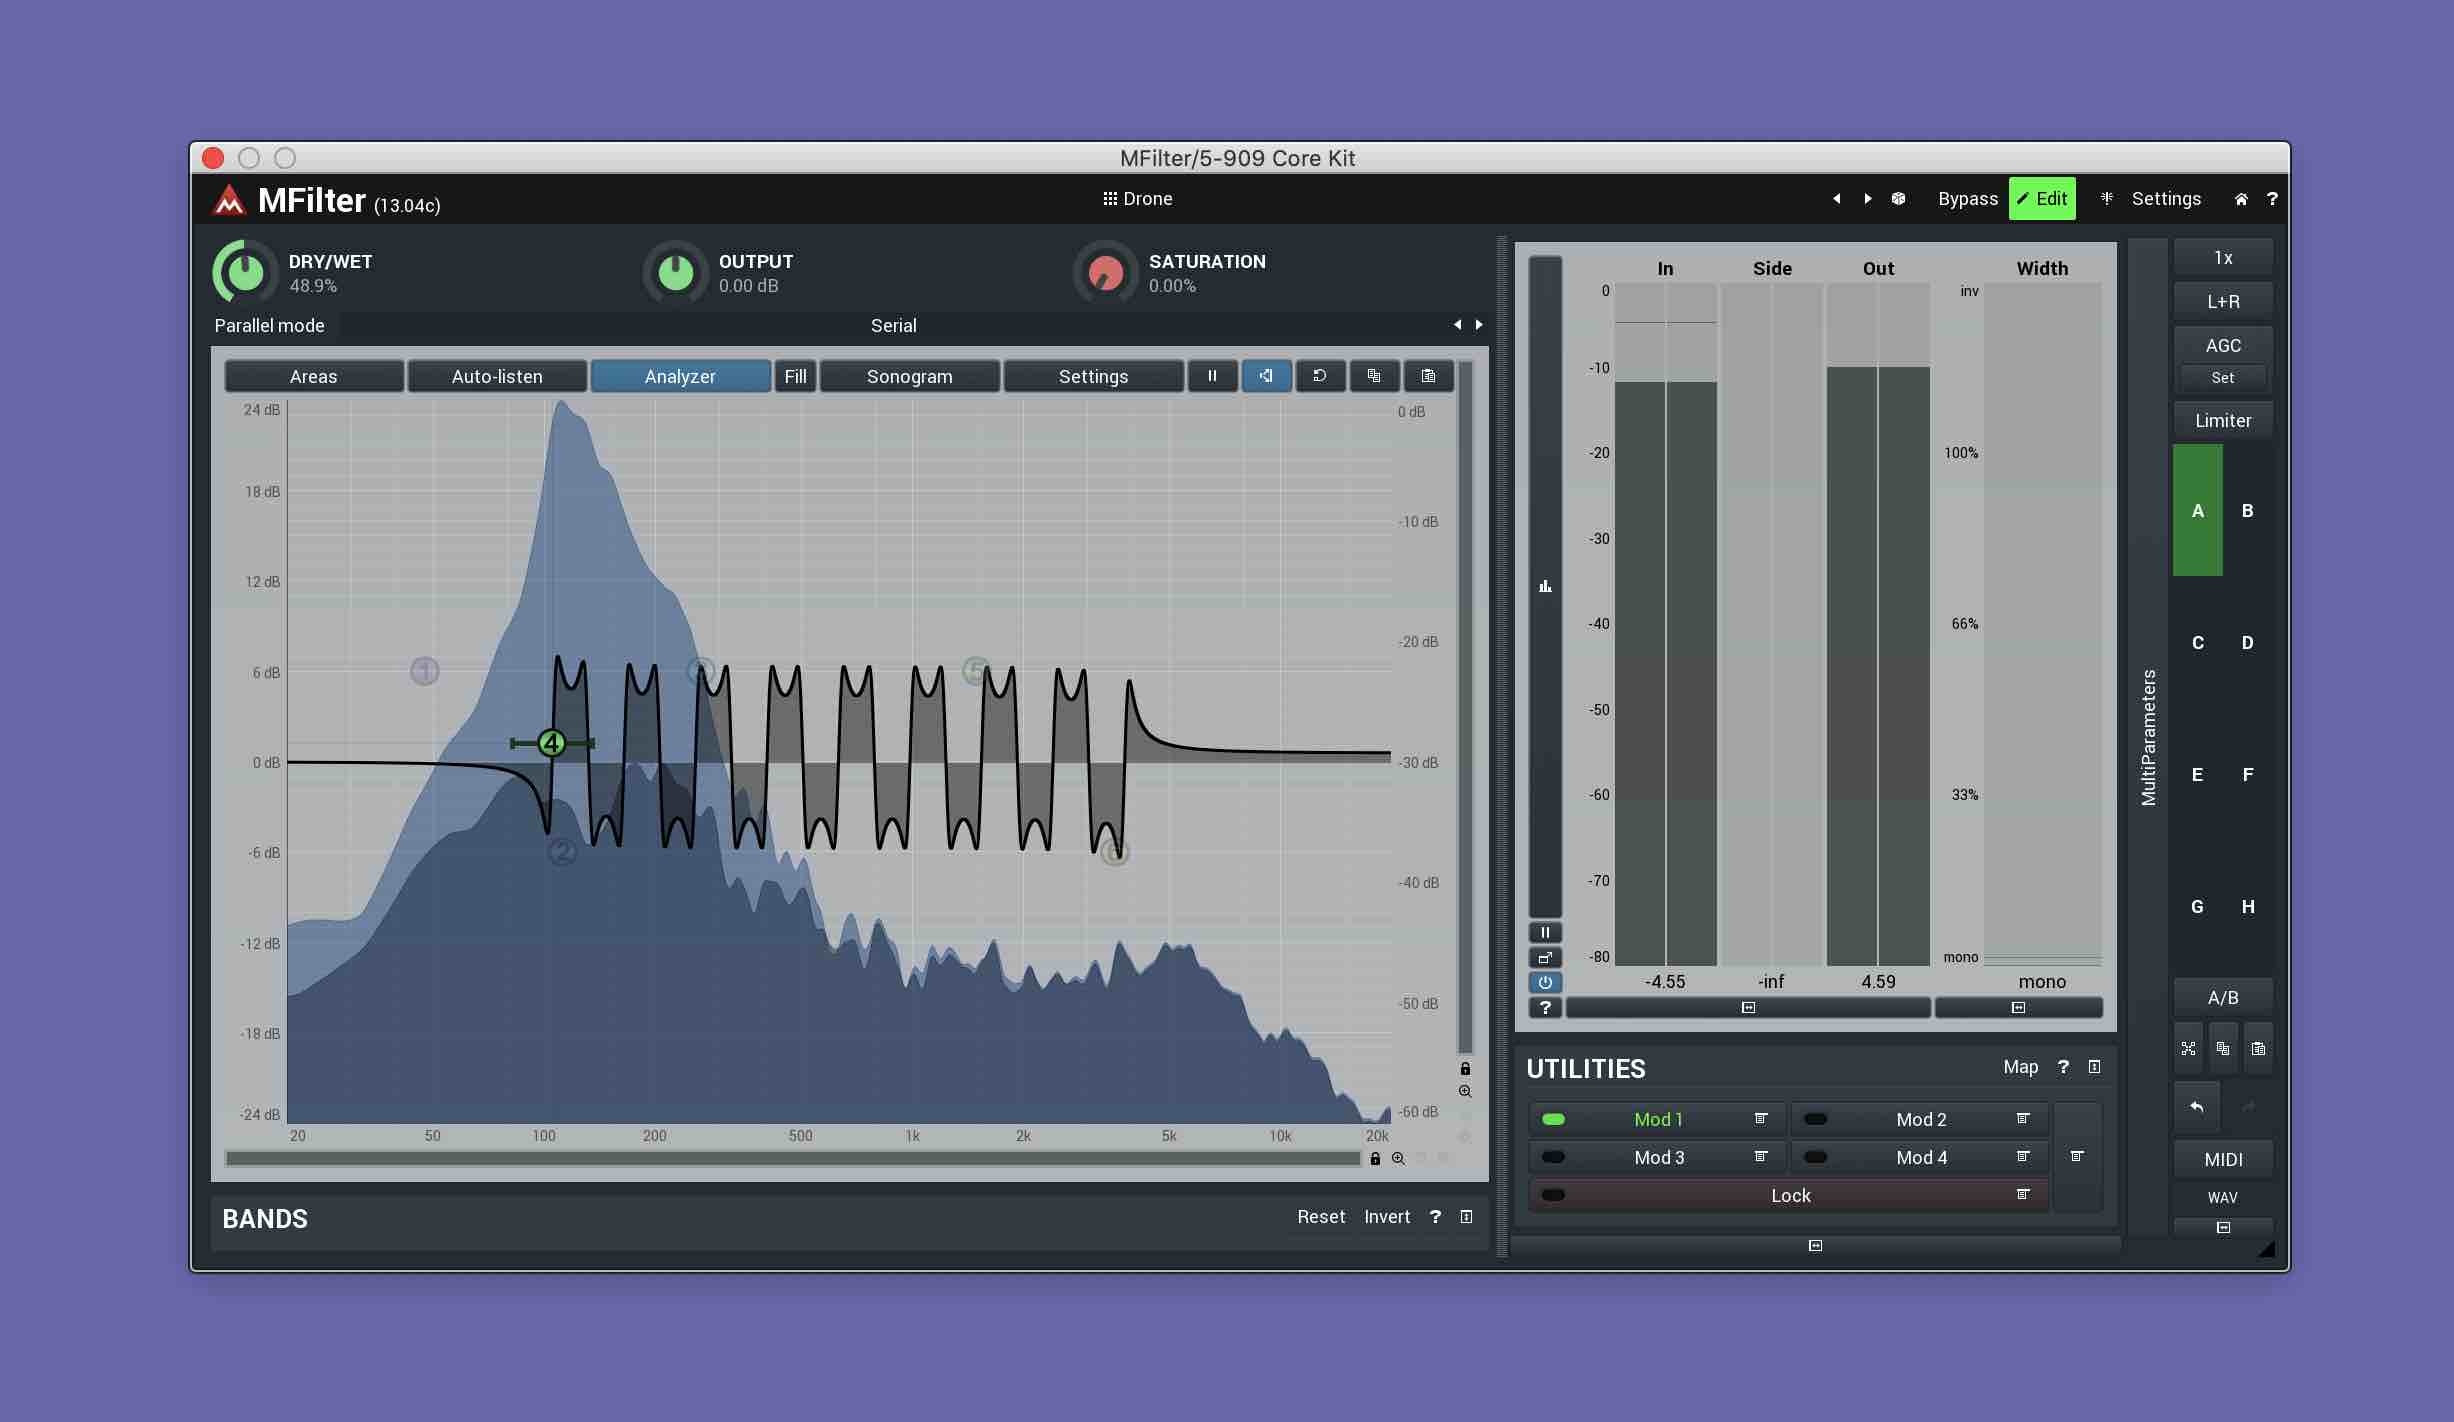Click the random preset dice icon
The image size is (2454, 1422).
(x=1898, y=199)
